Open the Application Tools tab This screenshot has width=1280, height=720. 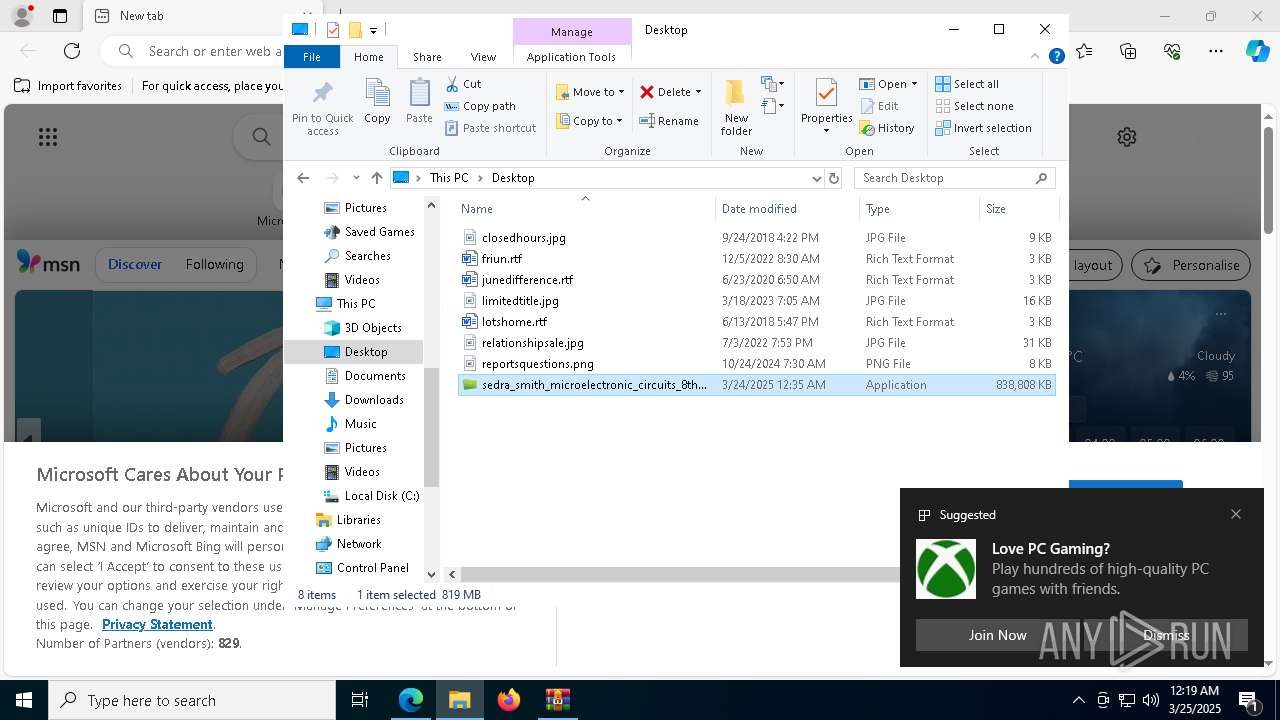tap(571, 57)
